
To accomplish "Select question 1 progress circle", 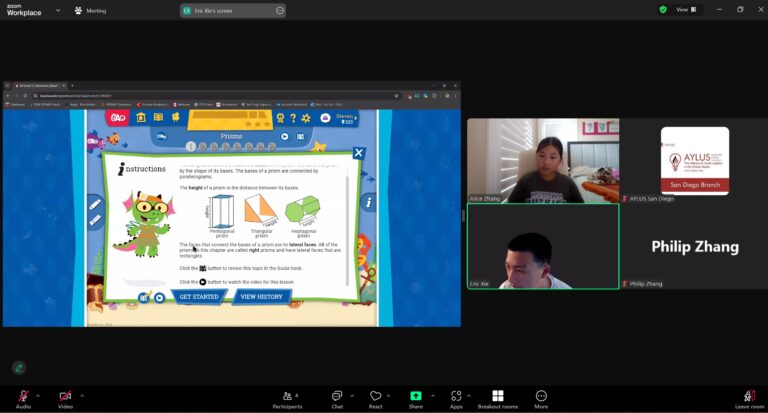I will tap(191, 146).
